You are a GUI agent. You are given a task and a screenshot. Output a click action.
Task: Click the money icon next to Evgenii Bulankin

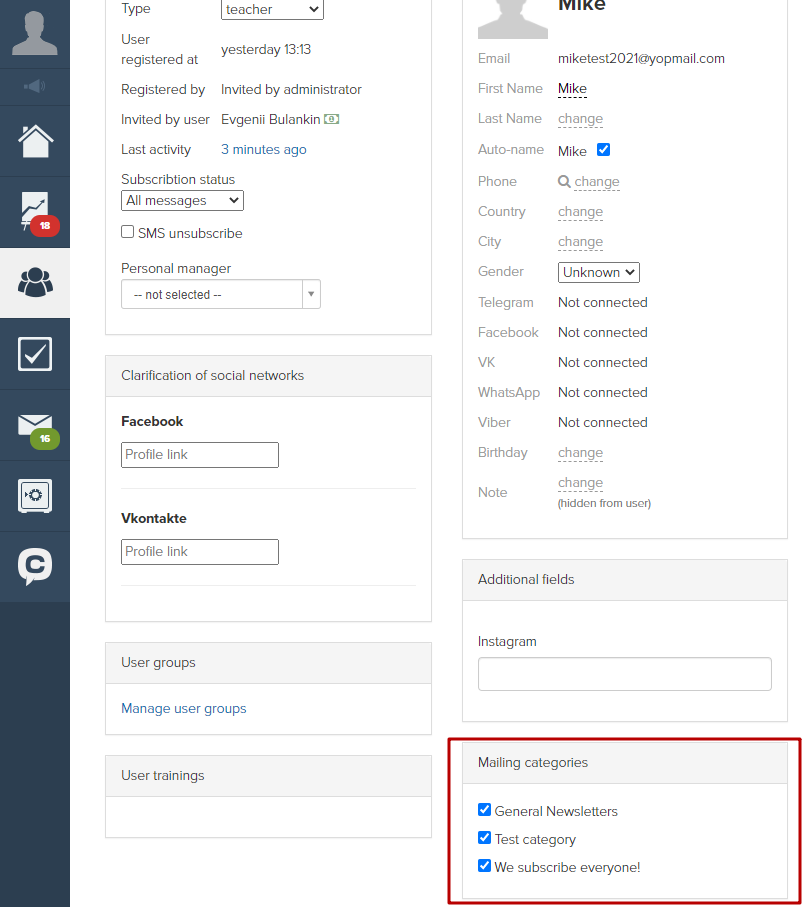(x=331, y=119)
